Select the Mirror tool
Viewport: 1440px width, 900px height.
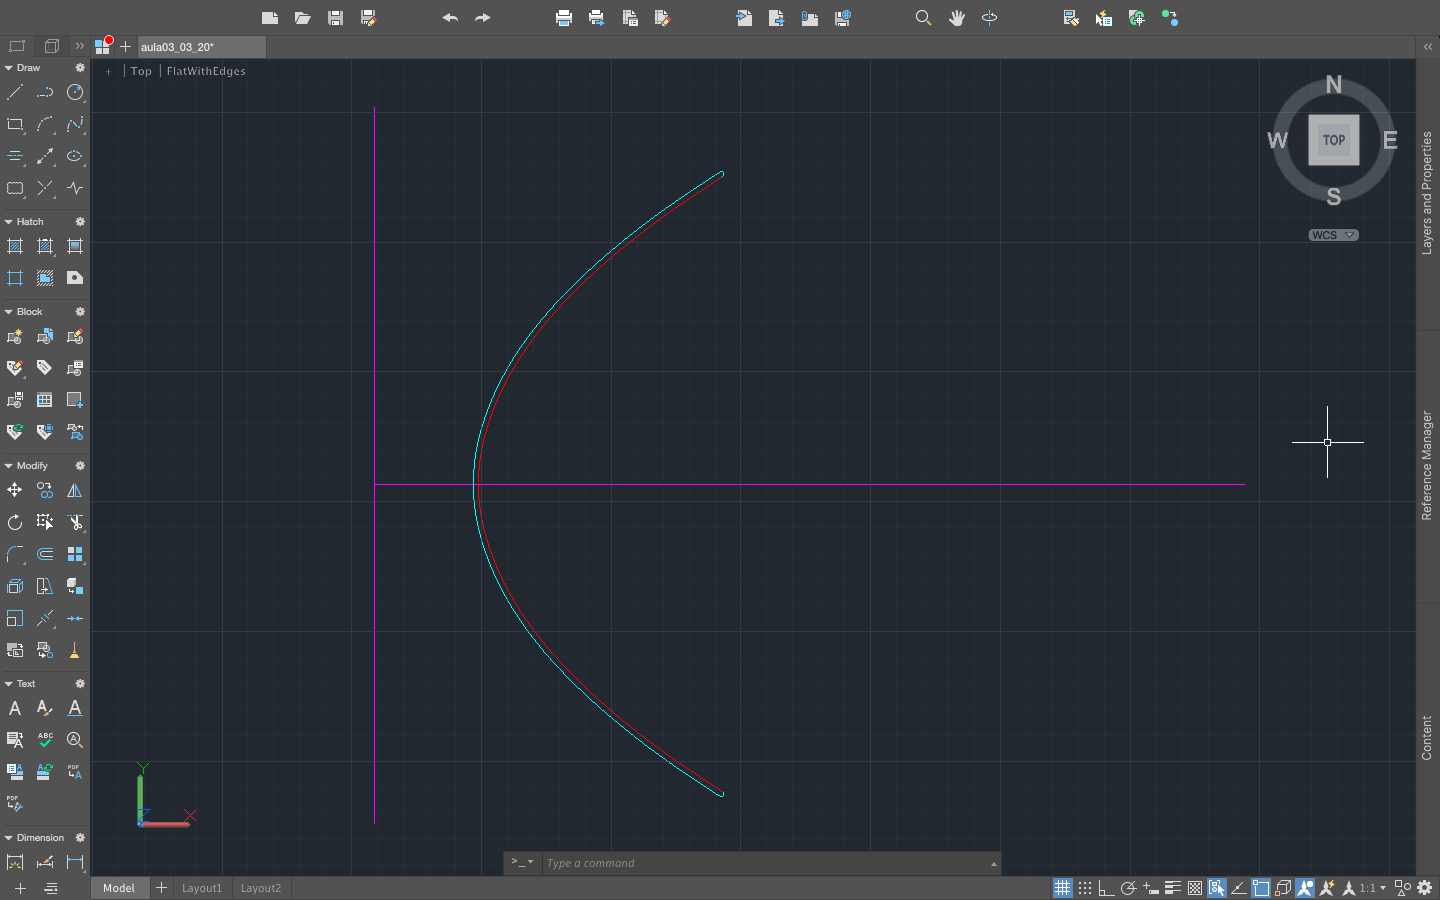[74, 490]
